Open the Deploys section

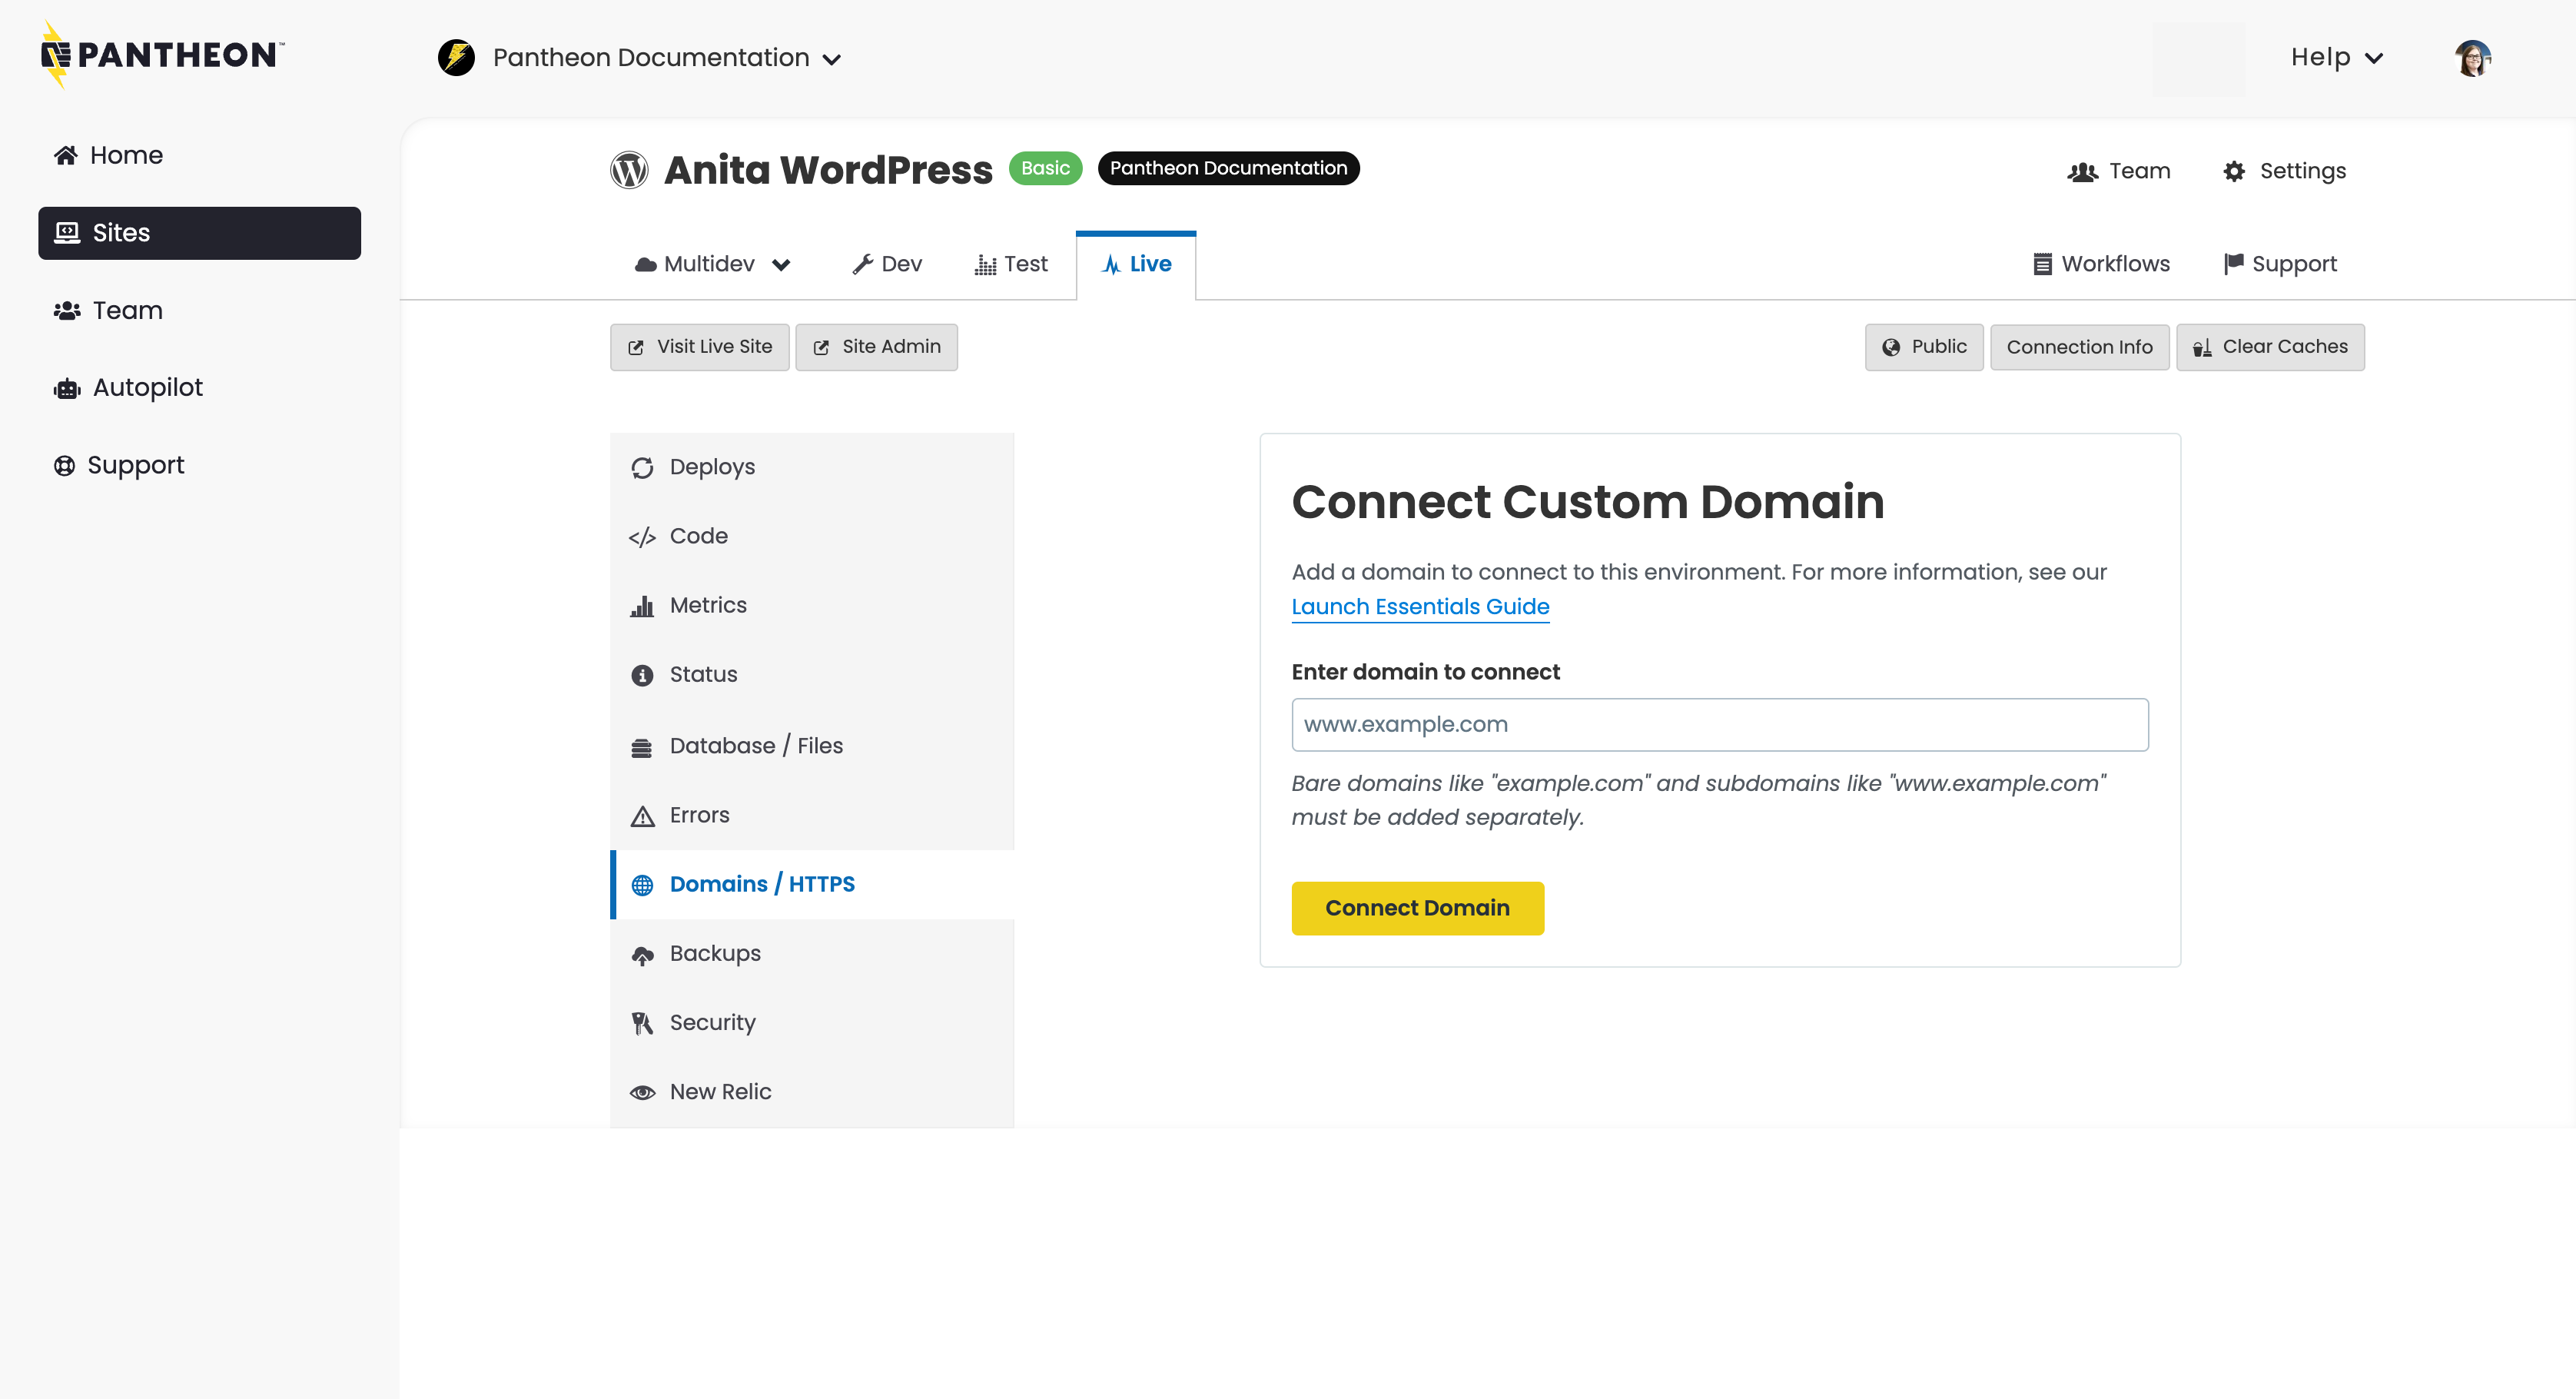pyautogui.click(x=711, y=466)
